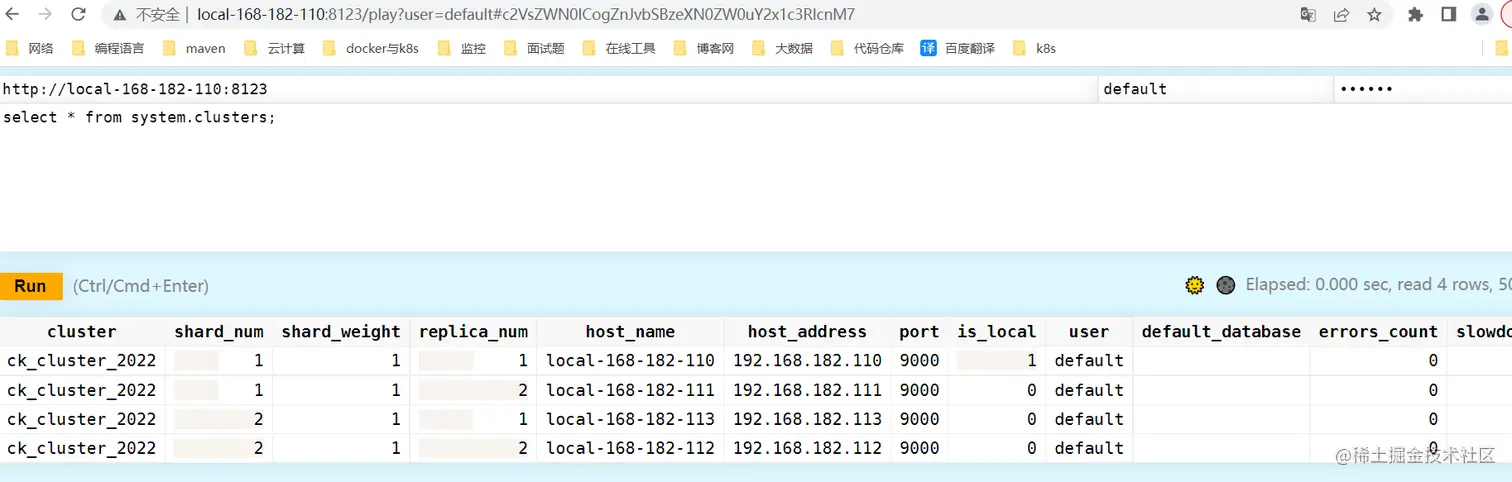Switch to light theme sun icon
The width and height of the screenshot is (1512, 482).
coord(1194,286)
